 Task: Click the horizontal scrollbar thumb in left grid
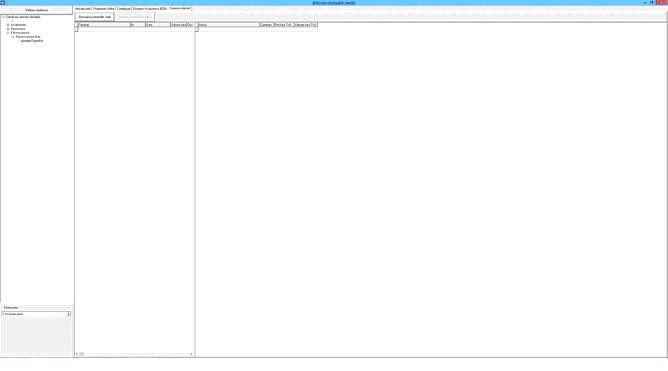click(x=81, y=354)
